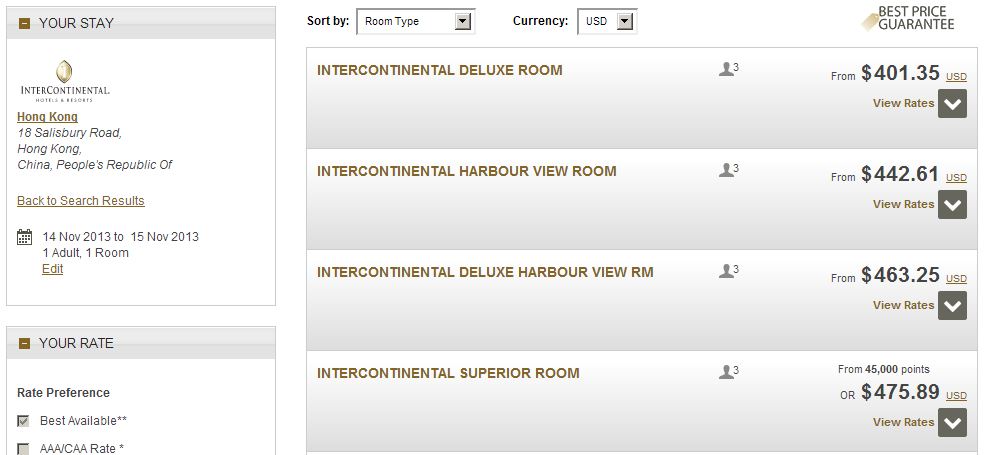The width and height of the screenshot is (984, 455).
Task: Collapse the YOUR STAY panel minus icon
Action: 24,23
